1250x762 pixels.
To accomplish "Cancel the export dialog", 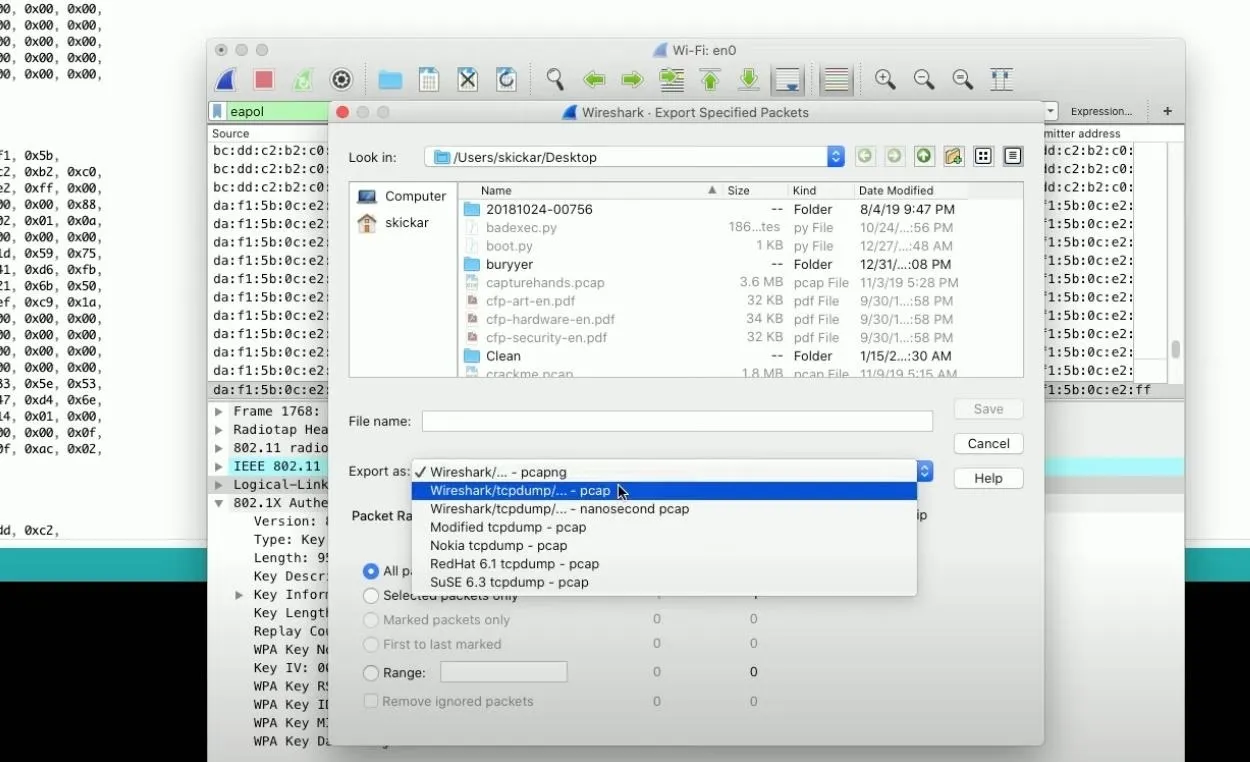I will [988, 443].
